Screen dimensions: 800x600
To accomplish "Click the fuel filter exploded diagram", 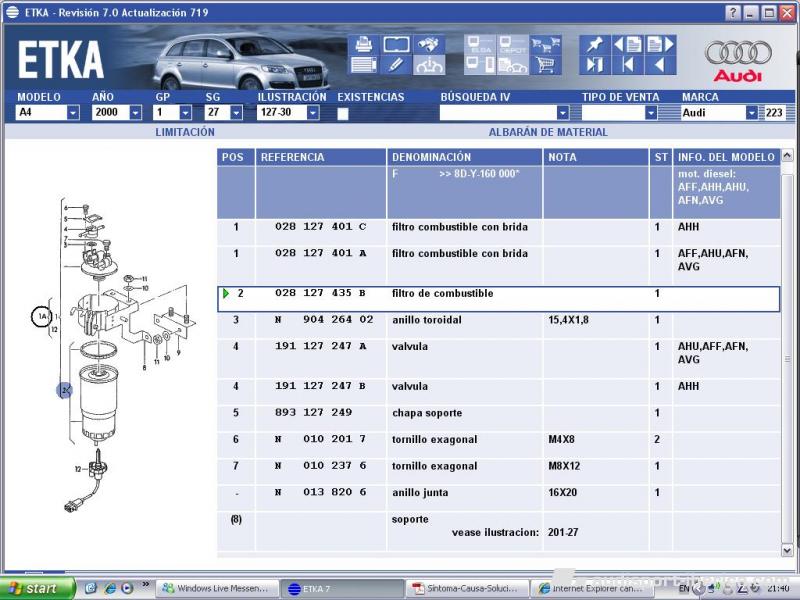I will point(113,356).
